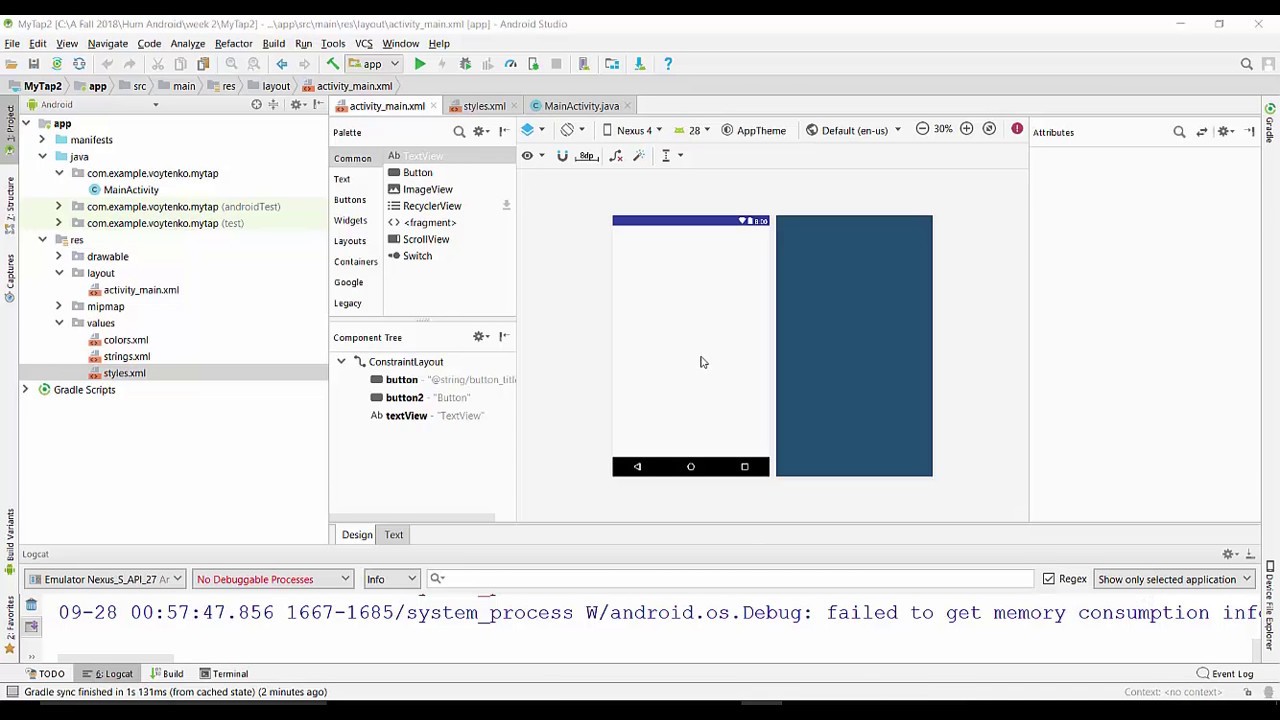The image size is (1280, 720).
Task: Switch to the styles.xml editor tab
Action: click(x=483, y=106)
